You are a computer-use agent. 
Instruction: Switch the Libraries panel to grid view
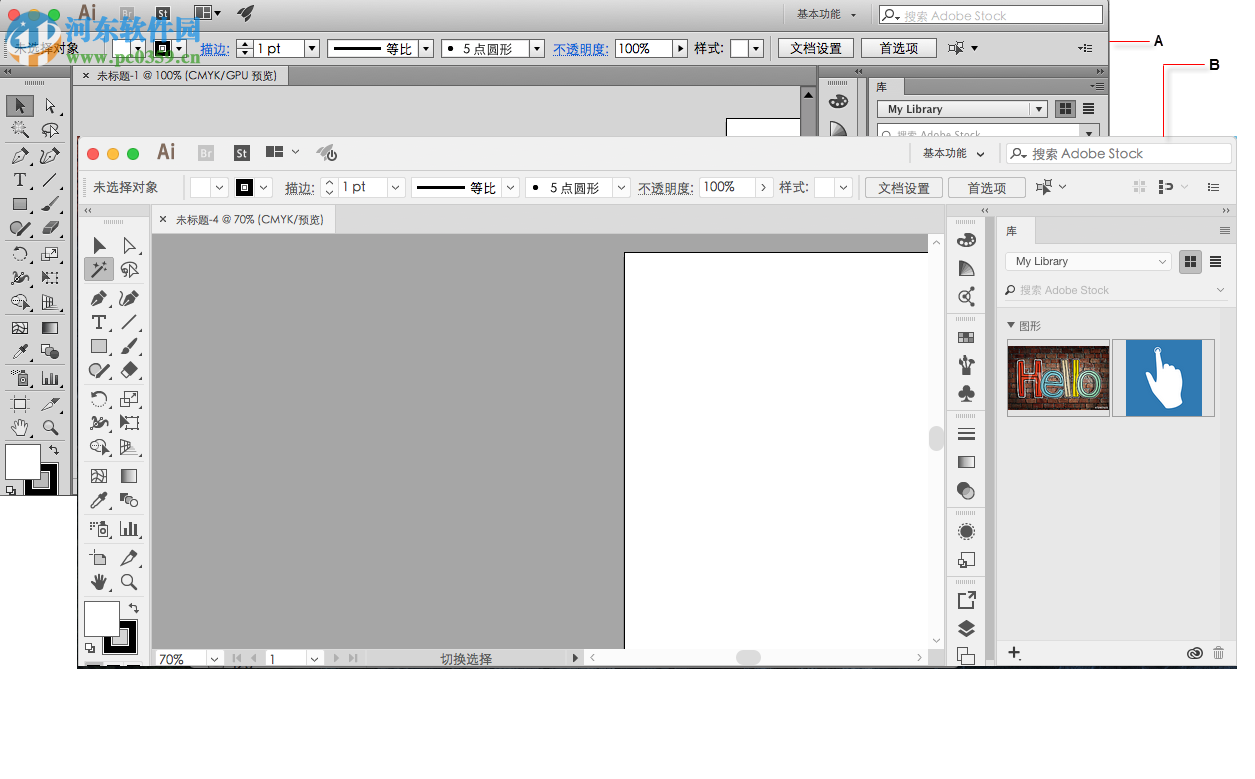1190,261
